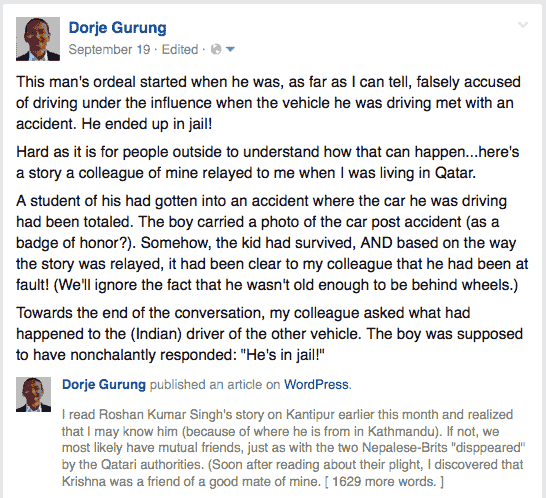Screen dimensions: 546x498
Task: Click "Nepalese-Brits" in the article excerpt
Action: click(404, 448)
